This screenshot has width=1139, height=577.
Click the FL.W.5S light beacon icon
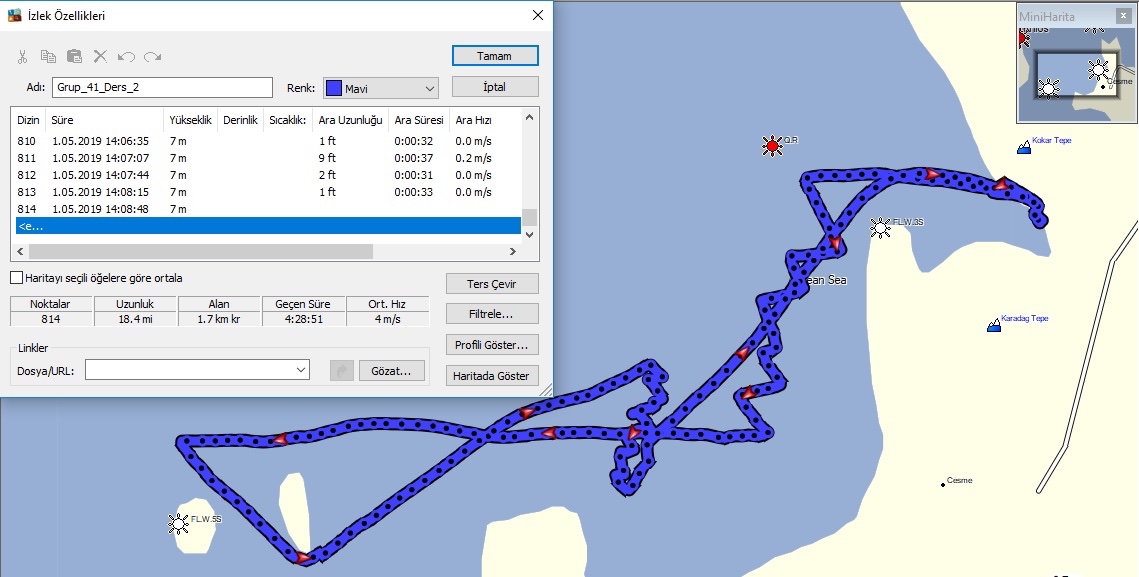tap(179, 524)
